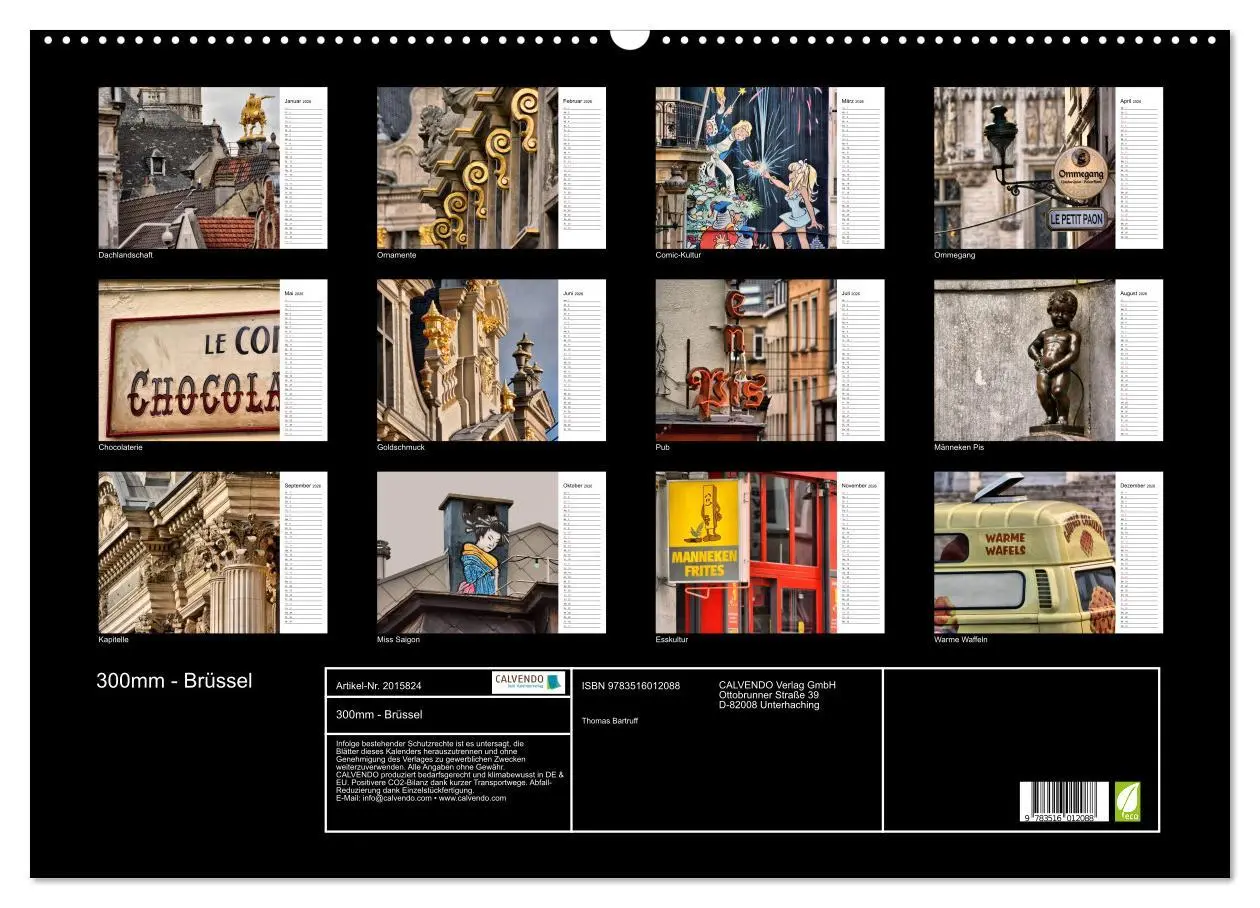Open the Ornamente February photo
The image size is (1260, 908).
click(x=467, y=168)
